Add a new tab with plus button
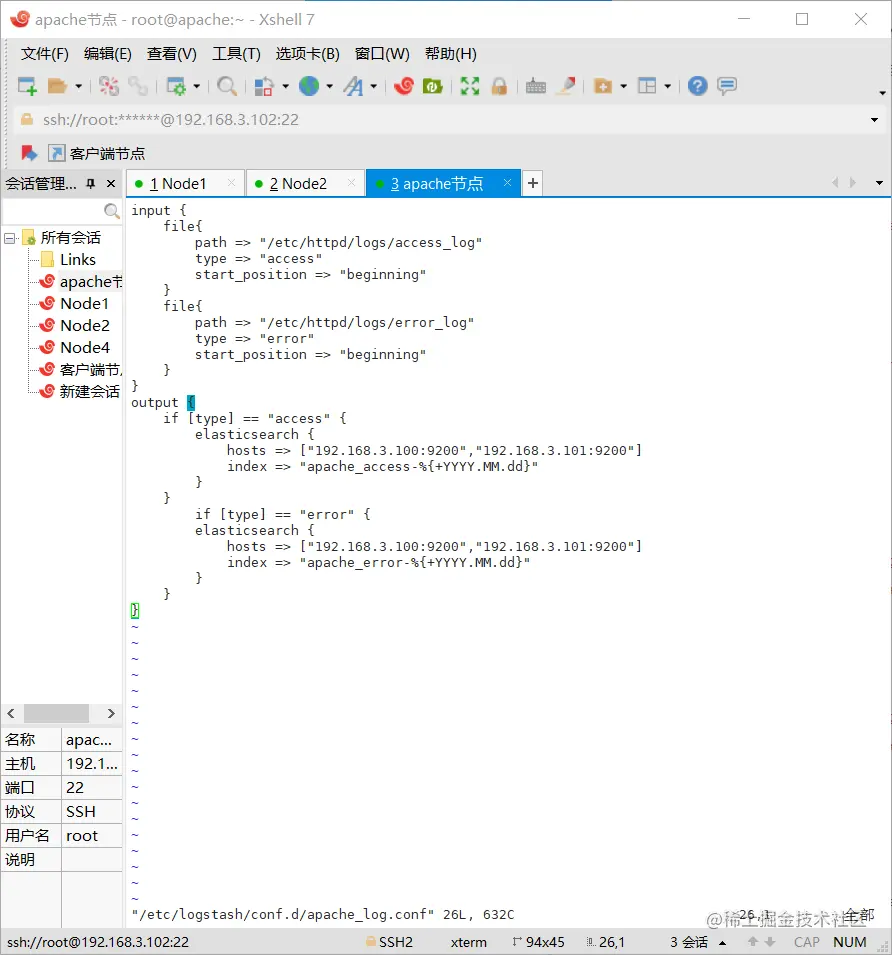Screen dimensions: 892x955 click(533, 183)
